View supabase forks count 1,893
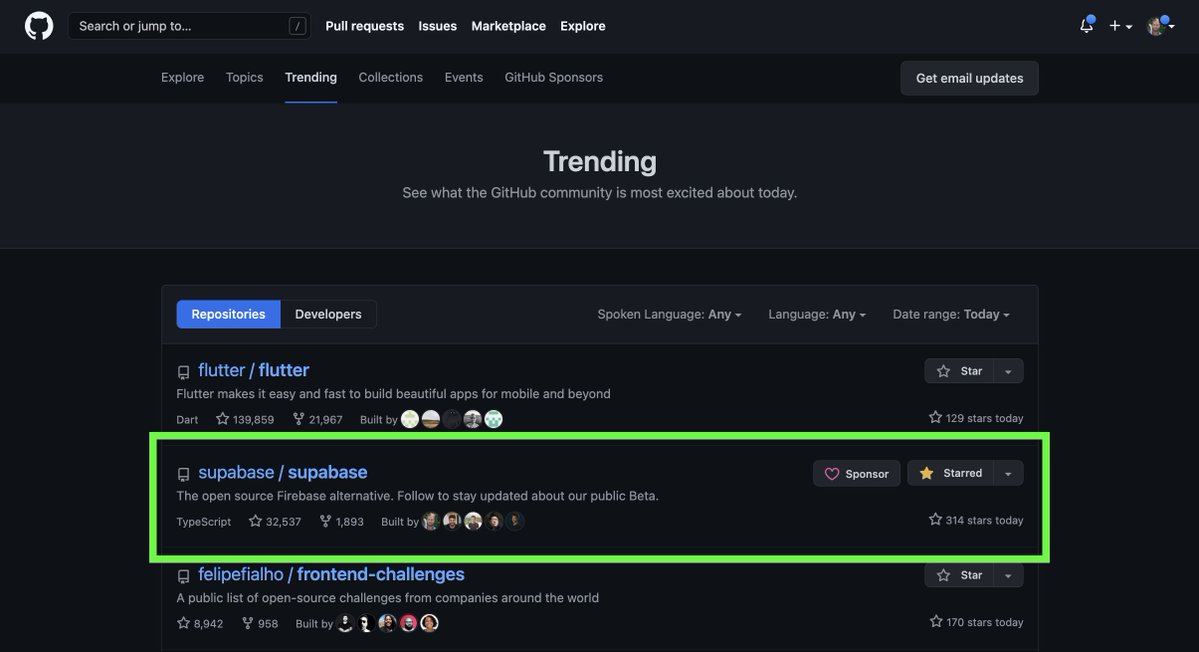 click(341, 521)
